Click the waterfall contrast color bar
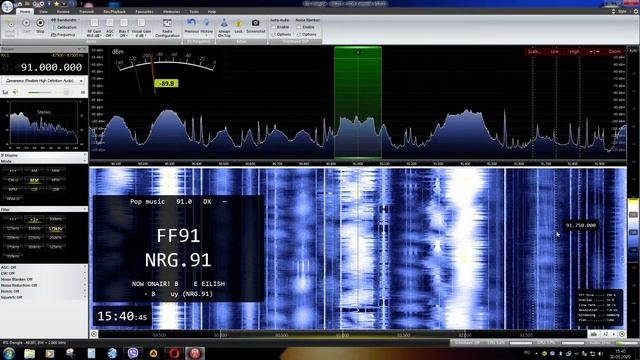The width and height of the screenshot is (640, 360). pos(633,231)
